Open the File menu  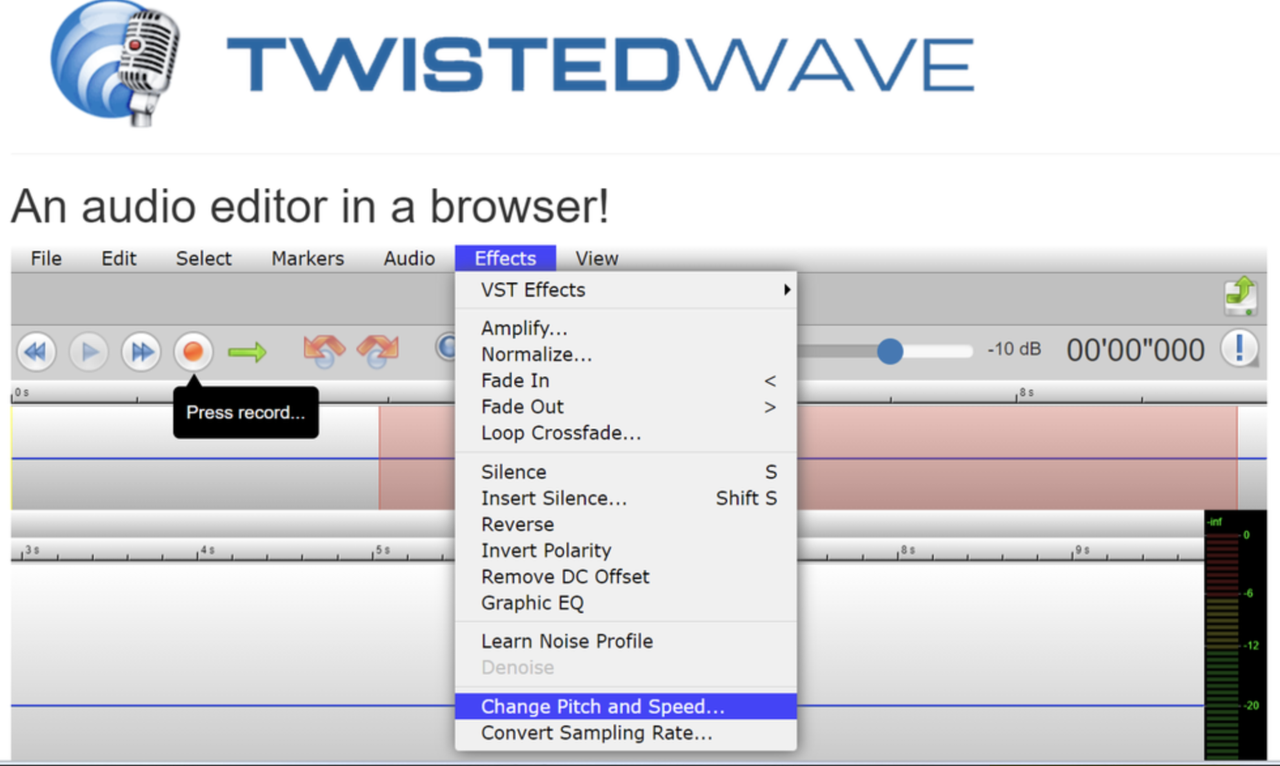pos(45,258)
